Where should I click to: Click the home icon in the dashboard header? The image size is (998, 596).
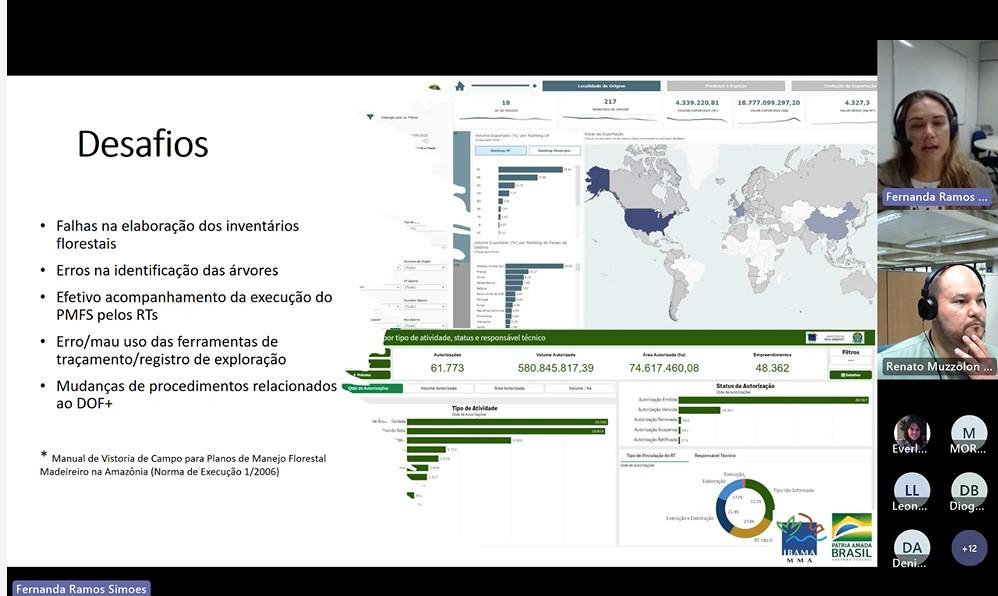tap(460, 86)
